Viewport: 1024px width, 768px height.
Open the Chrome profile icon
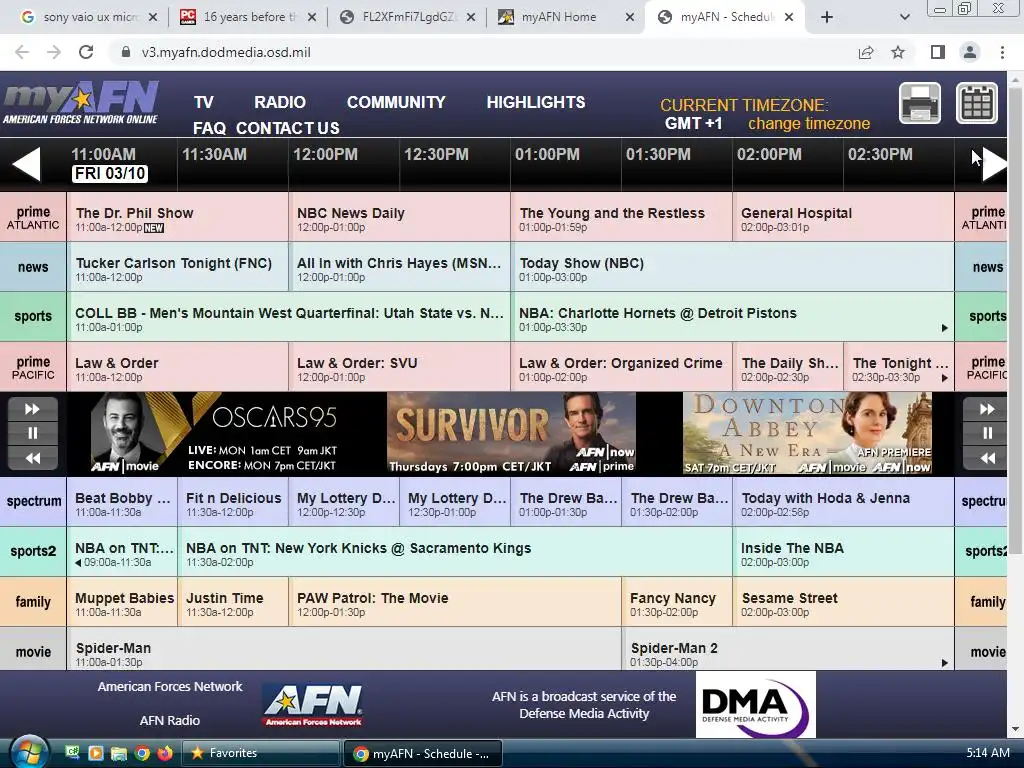coord(970,52)
